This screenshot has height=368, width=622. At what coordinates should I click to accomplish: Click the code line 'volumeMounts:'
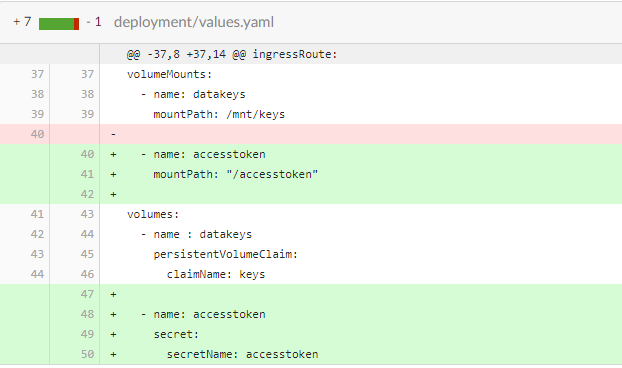click(169, 74)
